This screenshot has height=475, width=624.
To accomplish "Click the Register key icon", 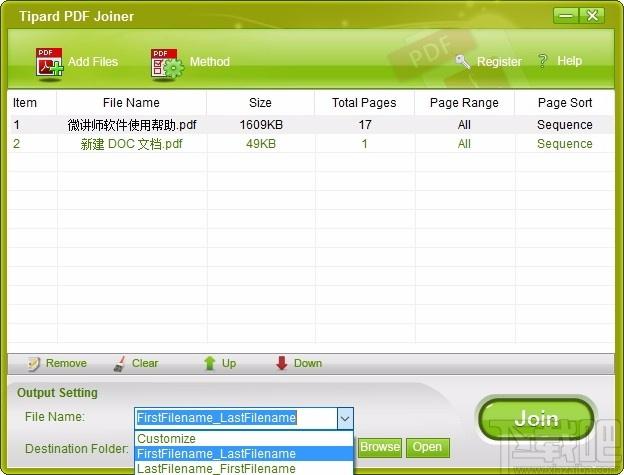I will 462,62.
